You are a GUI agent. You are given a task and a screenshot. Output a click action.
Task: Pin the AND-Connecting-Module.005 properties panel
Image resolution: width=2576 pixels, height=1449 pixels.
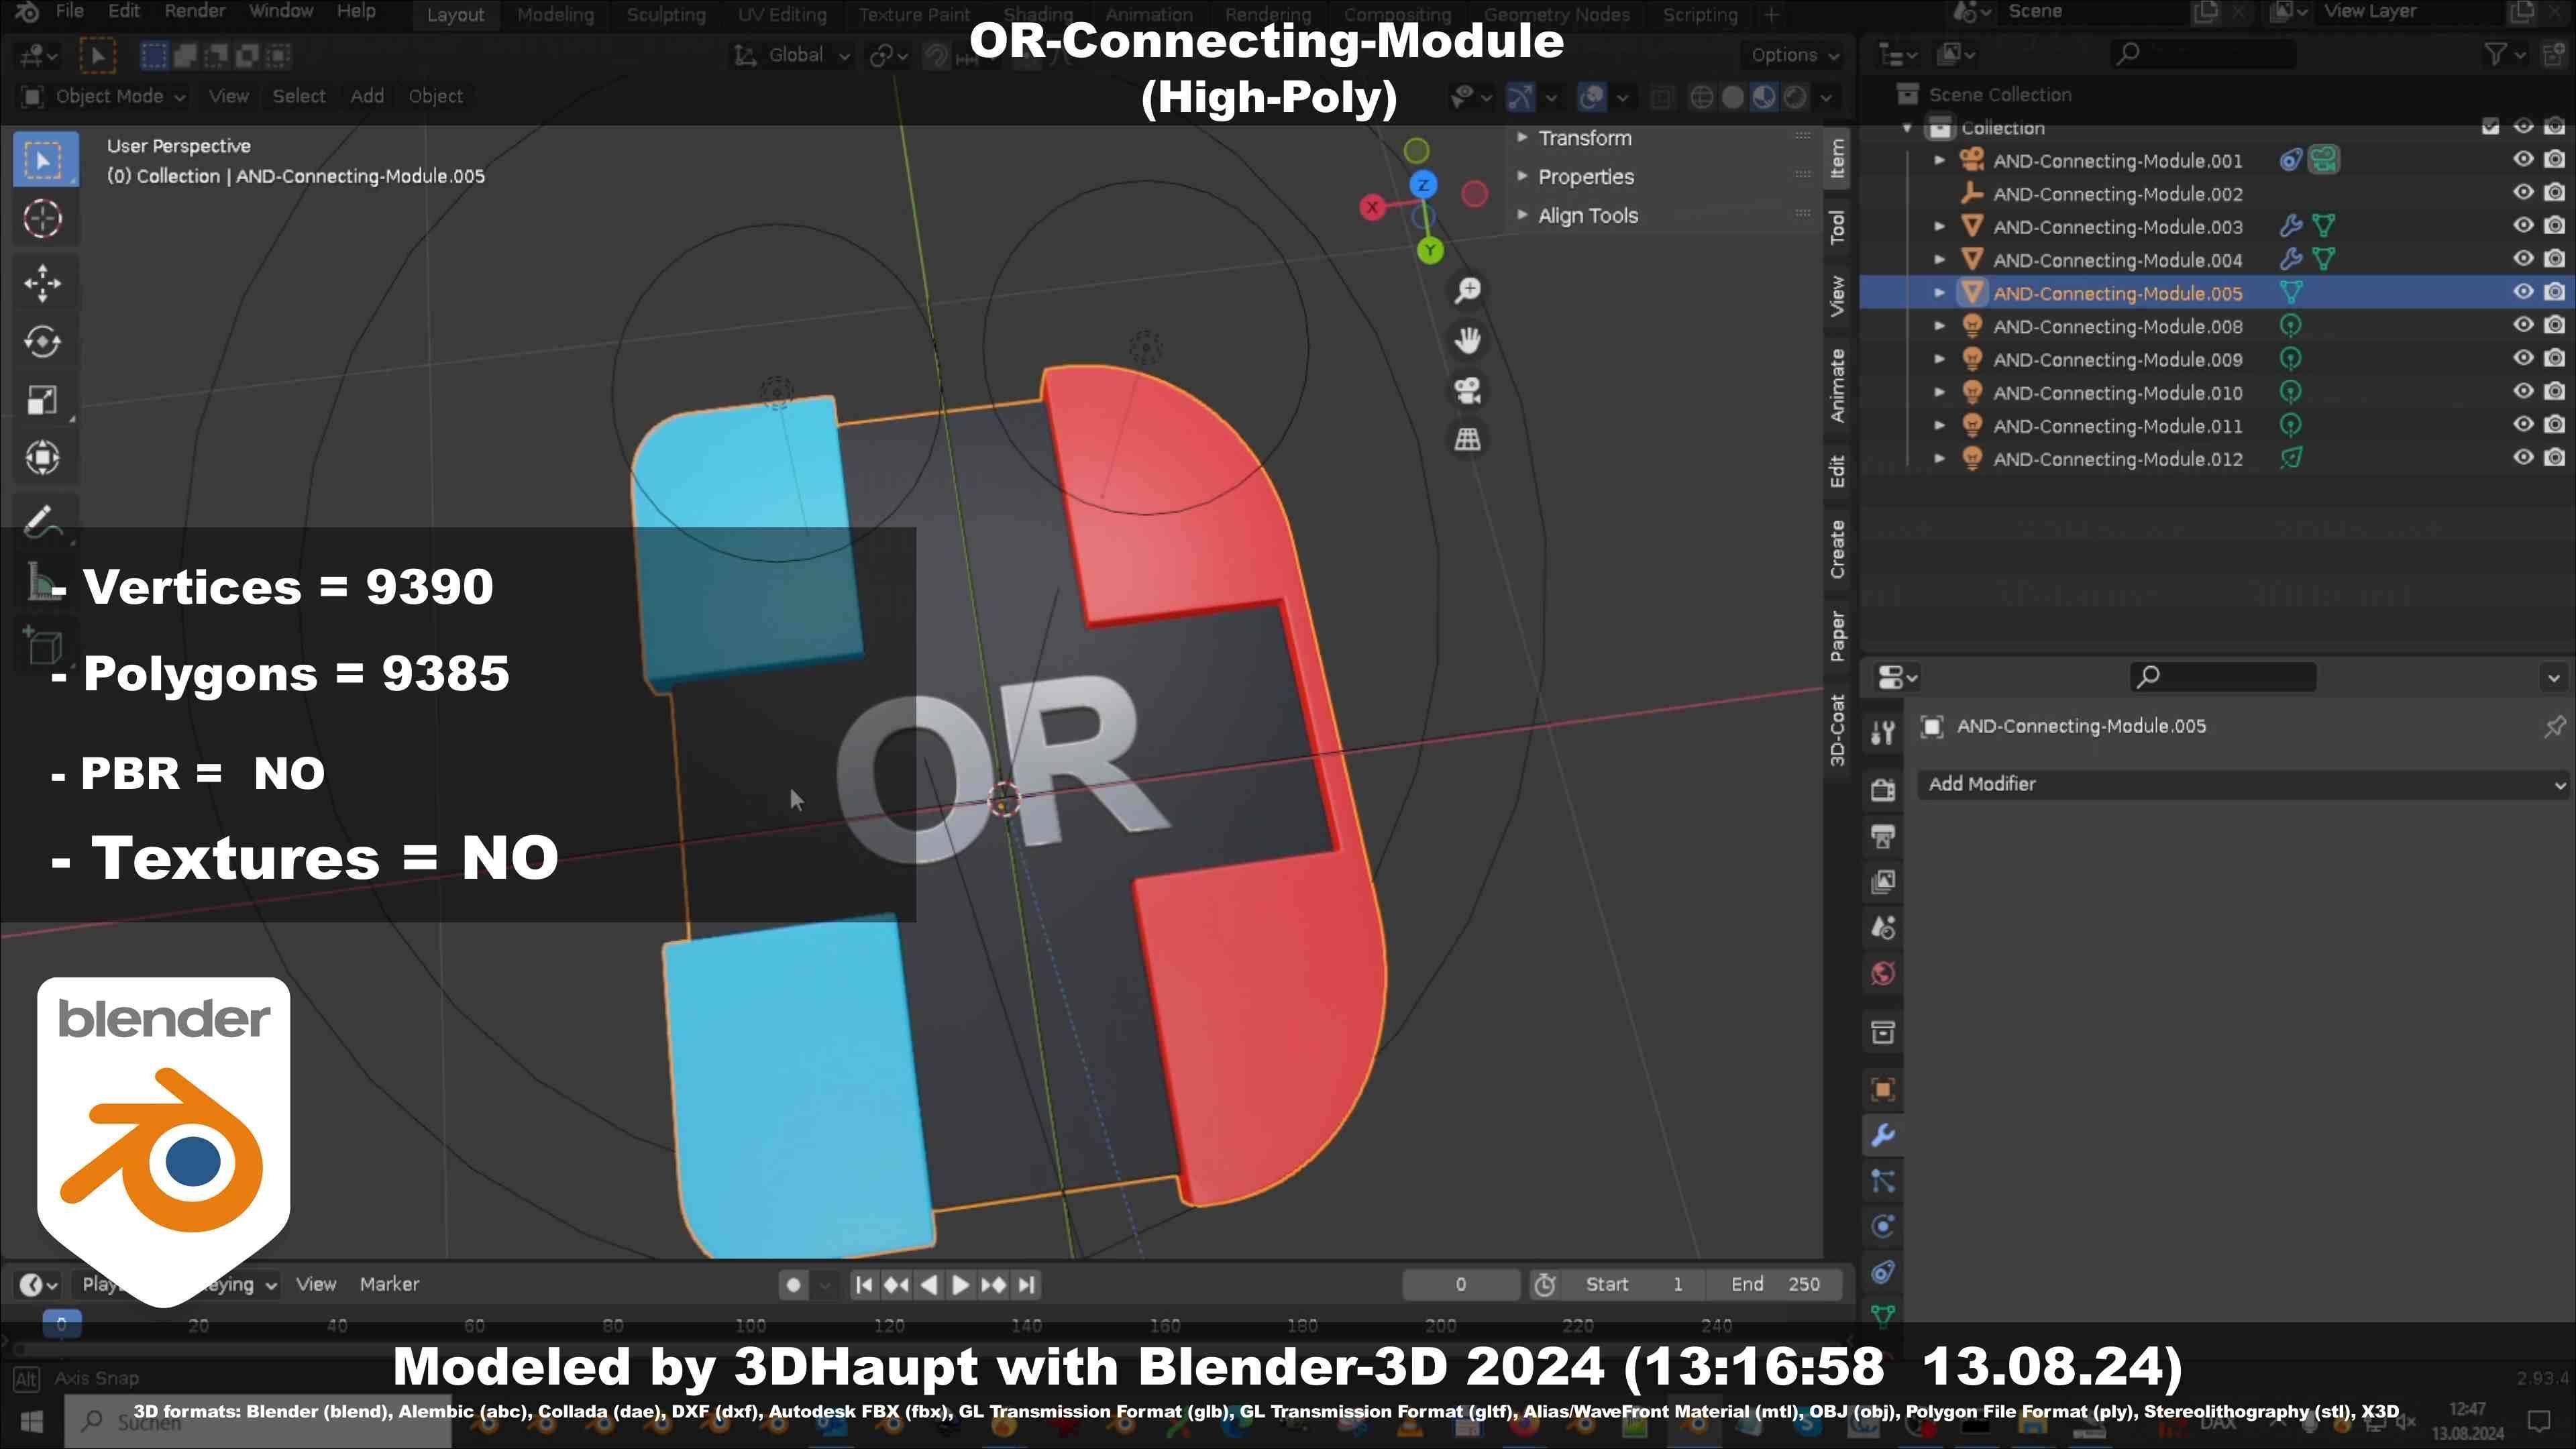click(2554, 727)
